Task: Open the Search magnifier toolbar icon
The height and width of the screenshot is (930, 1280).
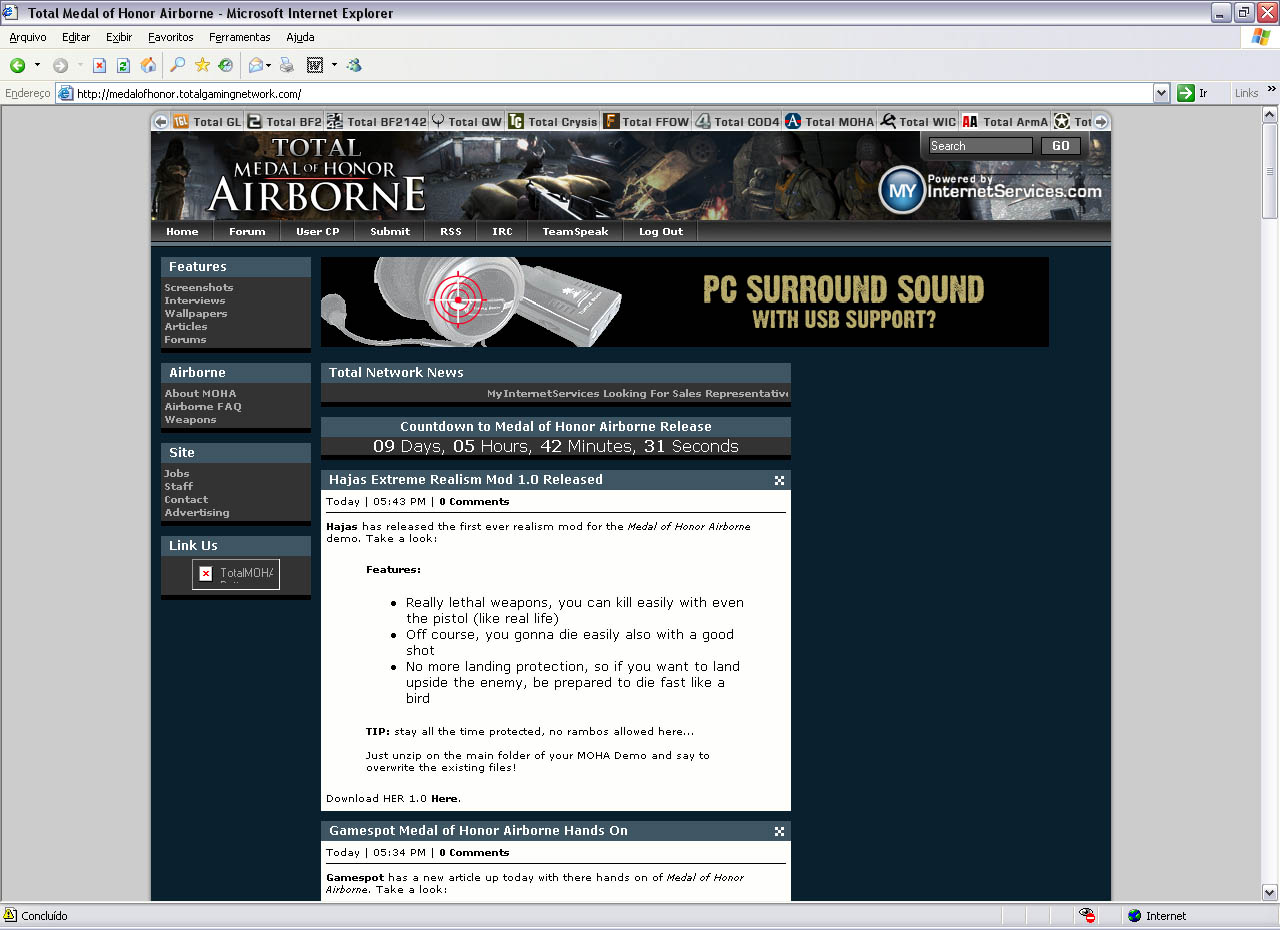Action: pyautogui.click(x=177, y=66)
